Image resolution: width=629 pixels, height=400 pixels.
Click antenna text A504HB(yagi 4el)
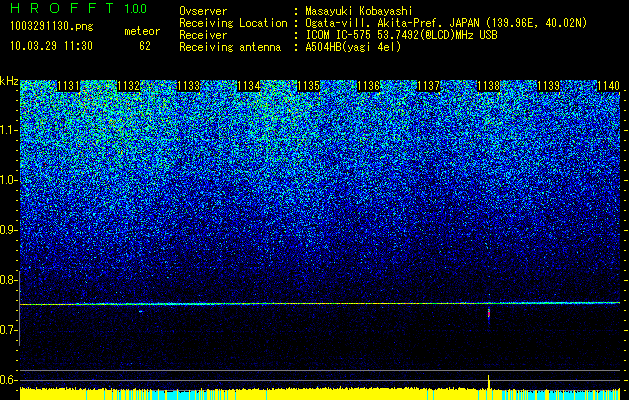click(353, 47)
